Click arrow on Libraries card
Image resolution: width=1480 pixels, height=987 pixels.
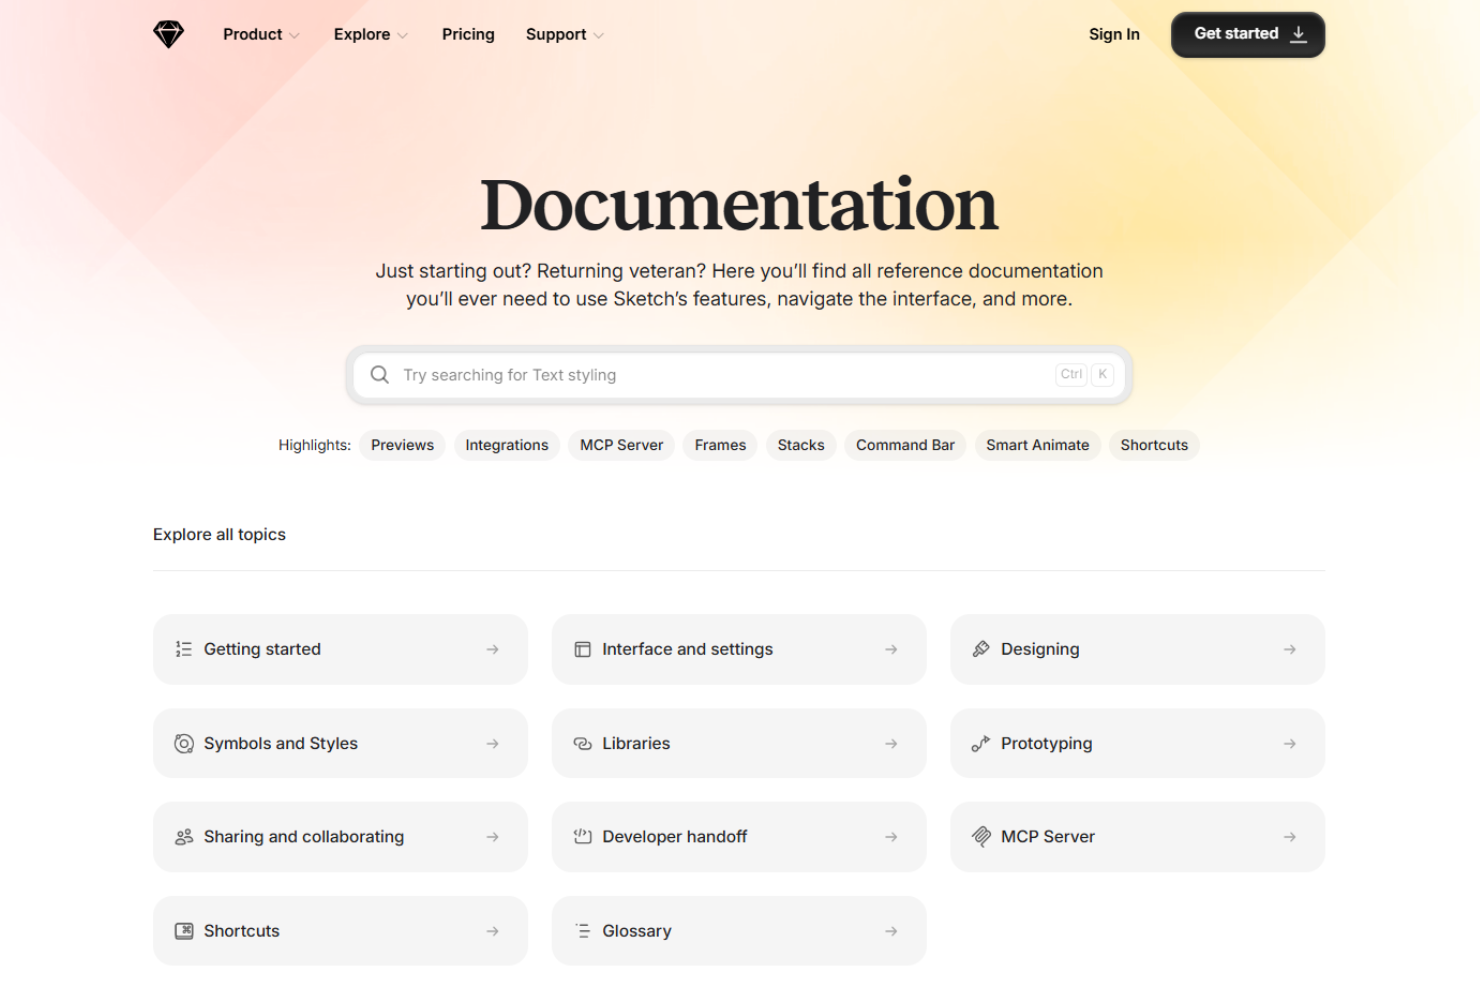(x=891, y=743)
